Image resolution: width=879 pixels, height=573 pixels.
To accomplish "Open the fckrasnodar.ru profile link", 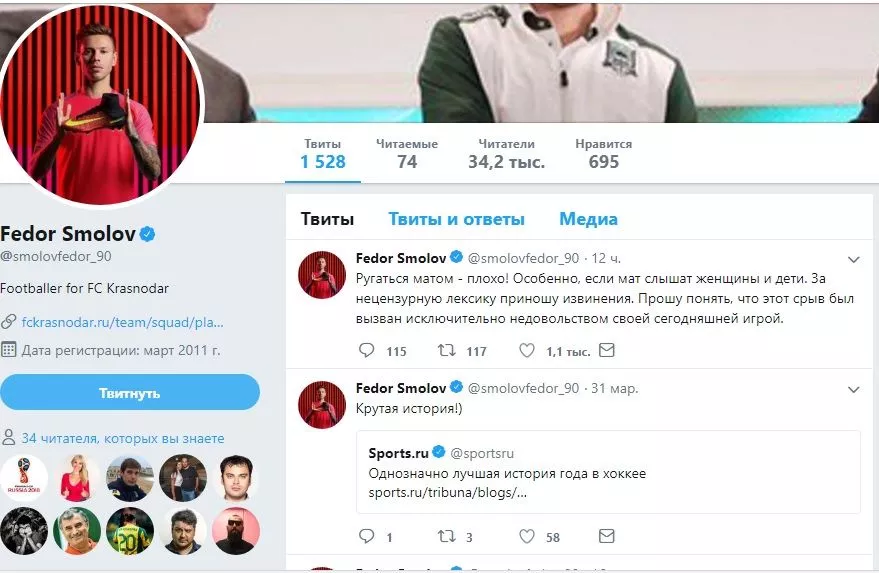I will [122, 322].
